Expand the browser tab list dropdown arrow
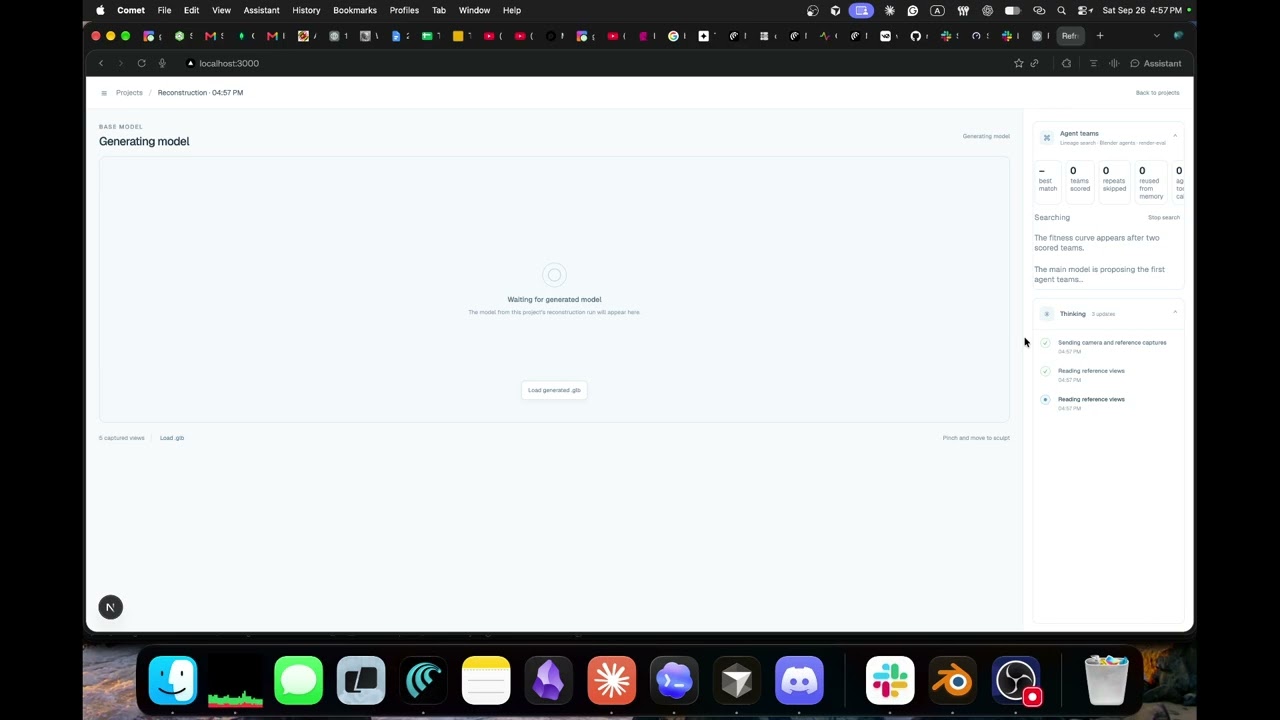The height and width of the screenshot is (720, 1280). (1157, 36)
